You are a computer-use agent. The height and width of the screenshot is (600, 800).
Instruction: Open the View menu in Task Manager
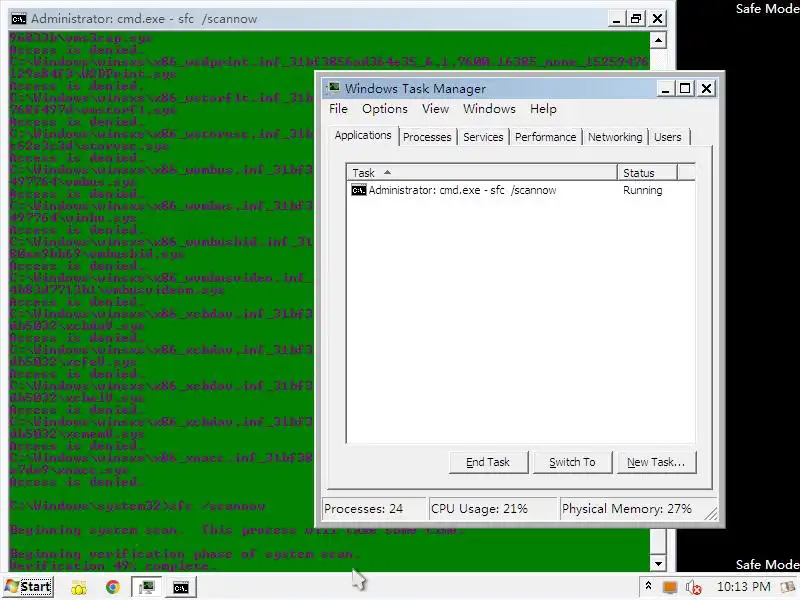tap(435, 109)
